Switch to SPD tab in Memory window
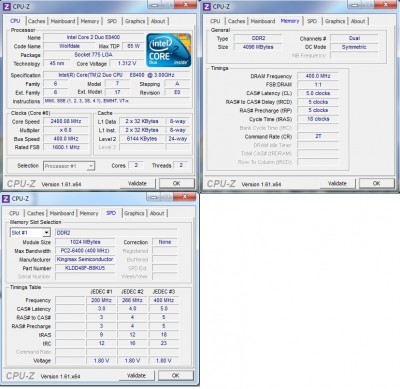Image resolution: width=400 pixels, height=389 pixels. 312,21
